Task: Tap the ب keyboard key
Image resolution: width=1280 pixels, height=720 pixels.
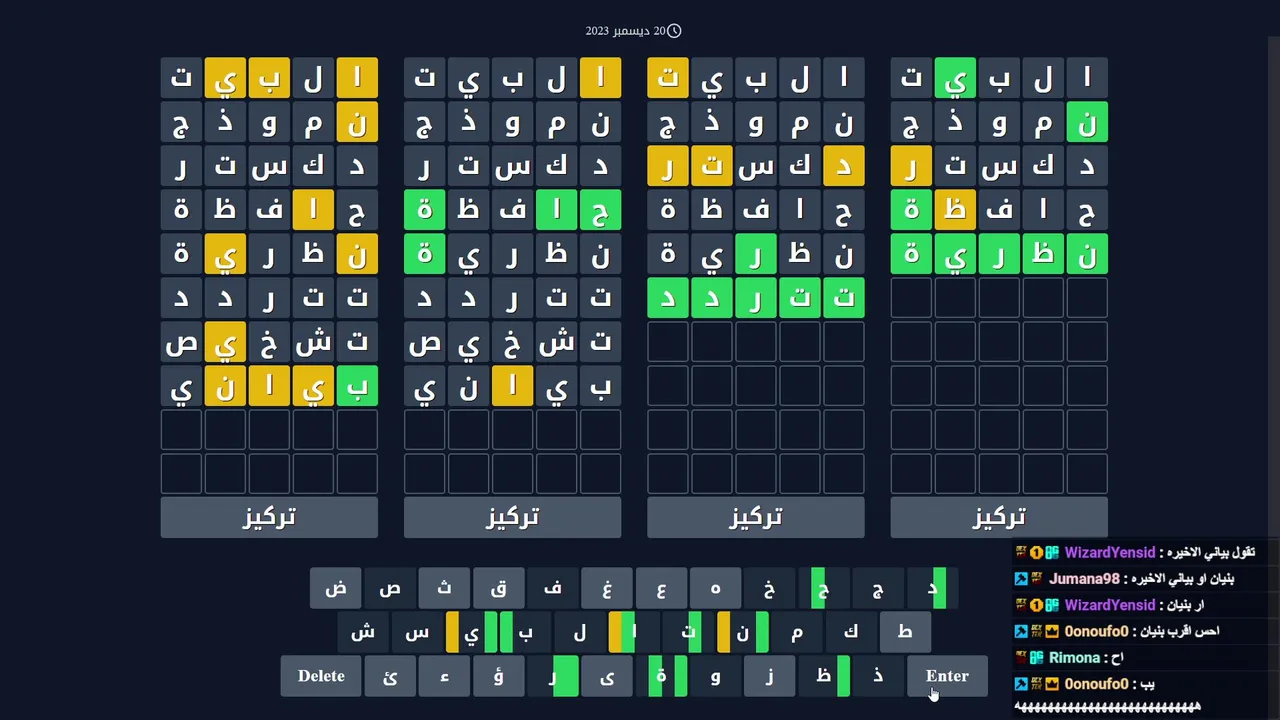Action: pos(525,632)
